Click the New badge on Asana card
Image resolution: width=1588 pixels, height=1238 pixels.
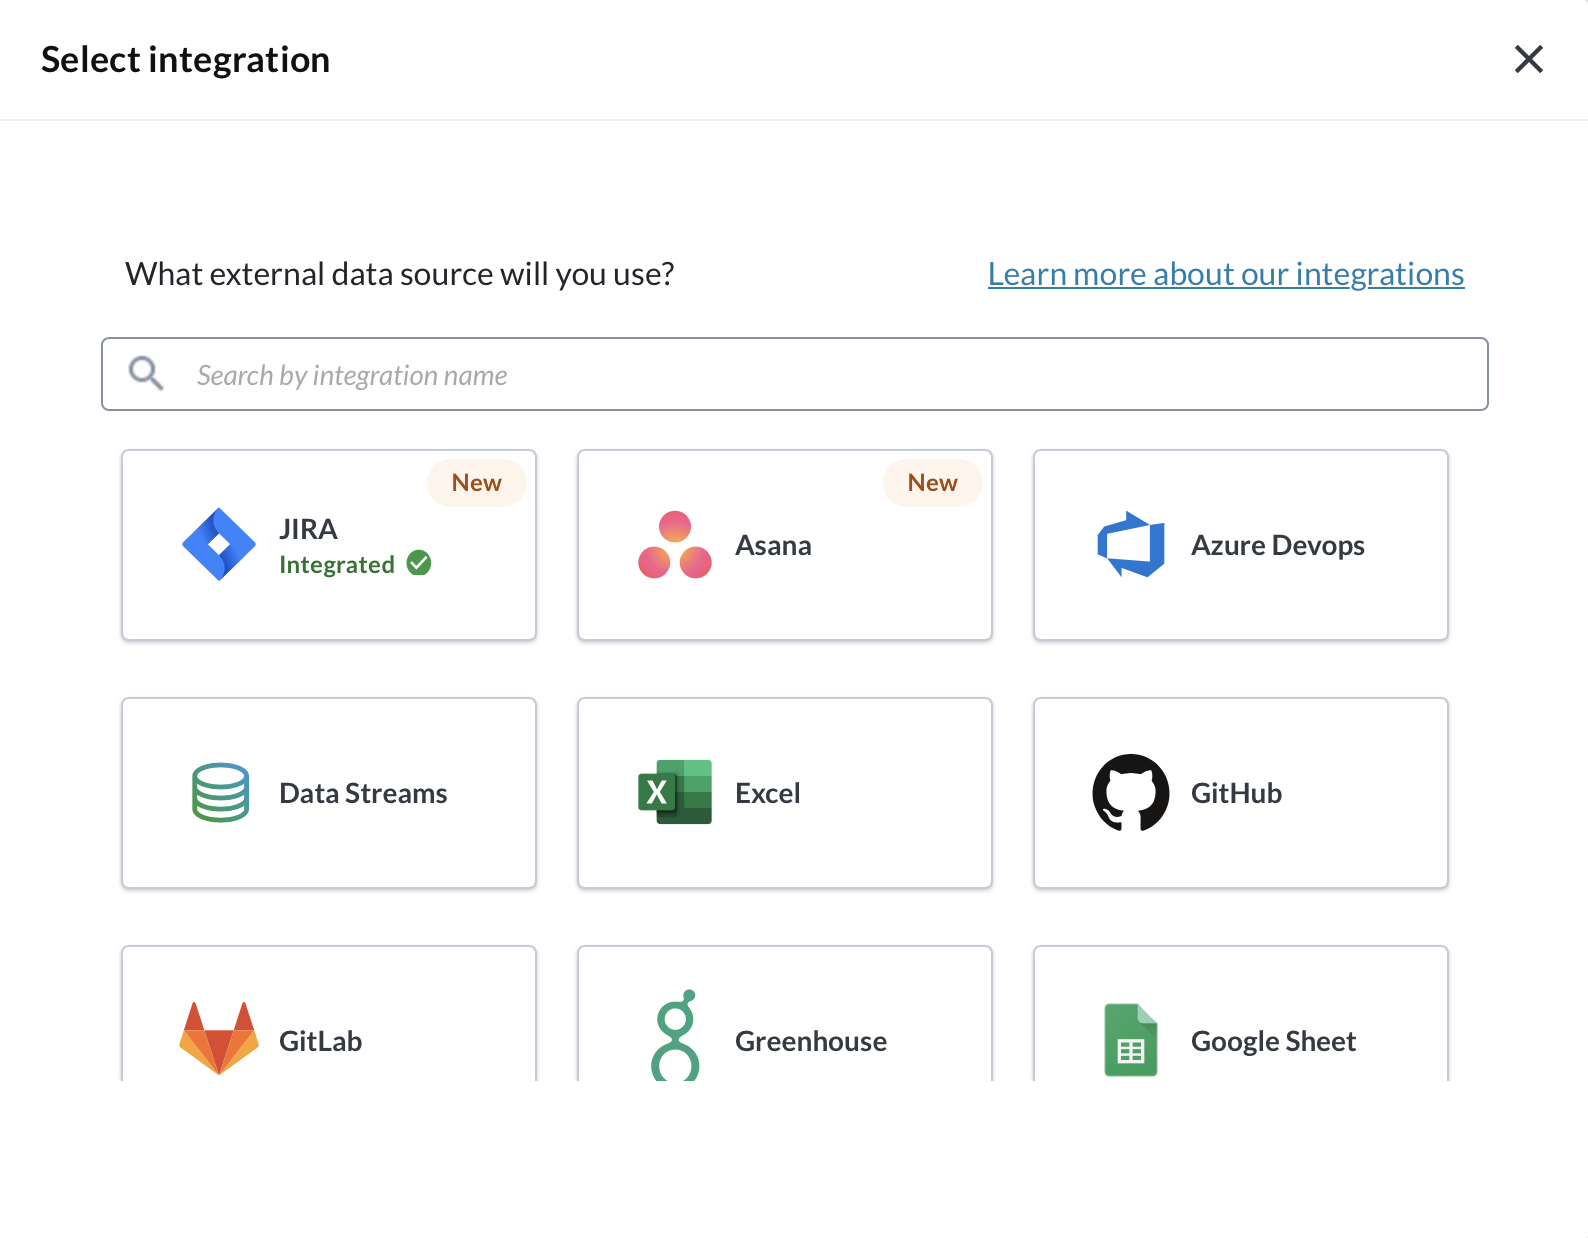[932, 483]
